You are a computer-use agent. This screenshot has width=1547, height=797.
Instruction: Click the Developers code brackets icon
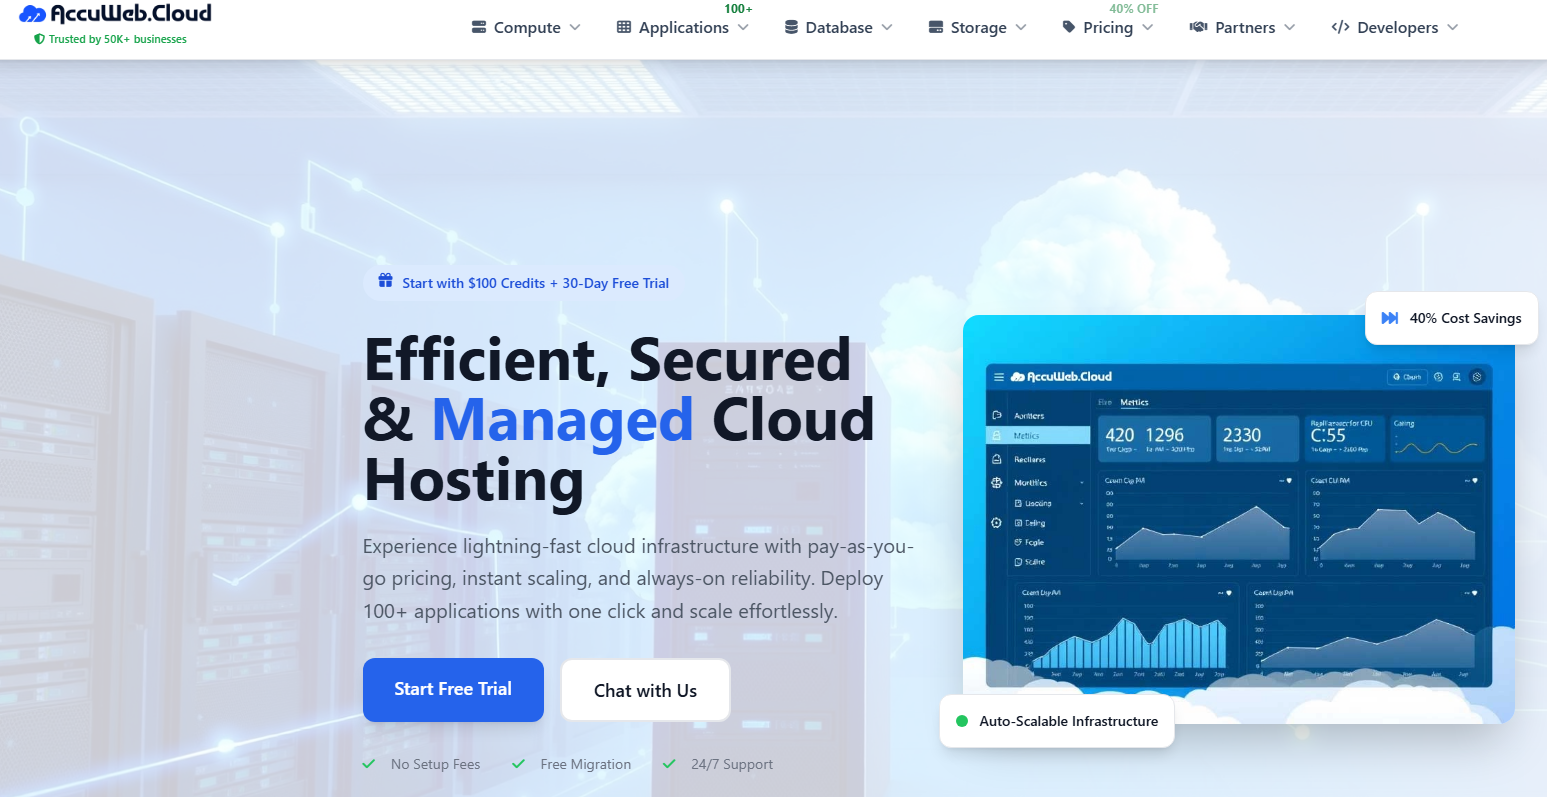point(1340,28)
